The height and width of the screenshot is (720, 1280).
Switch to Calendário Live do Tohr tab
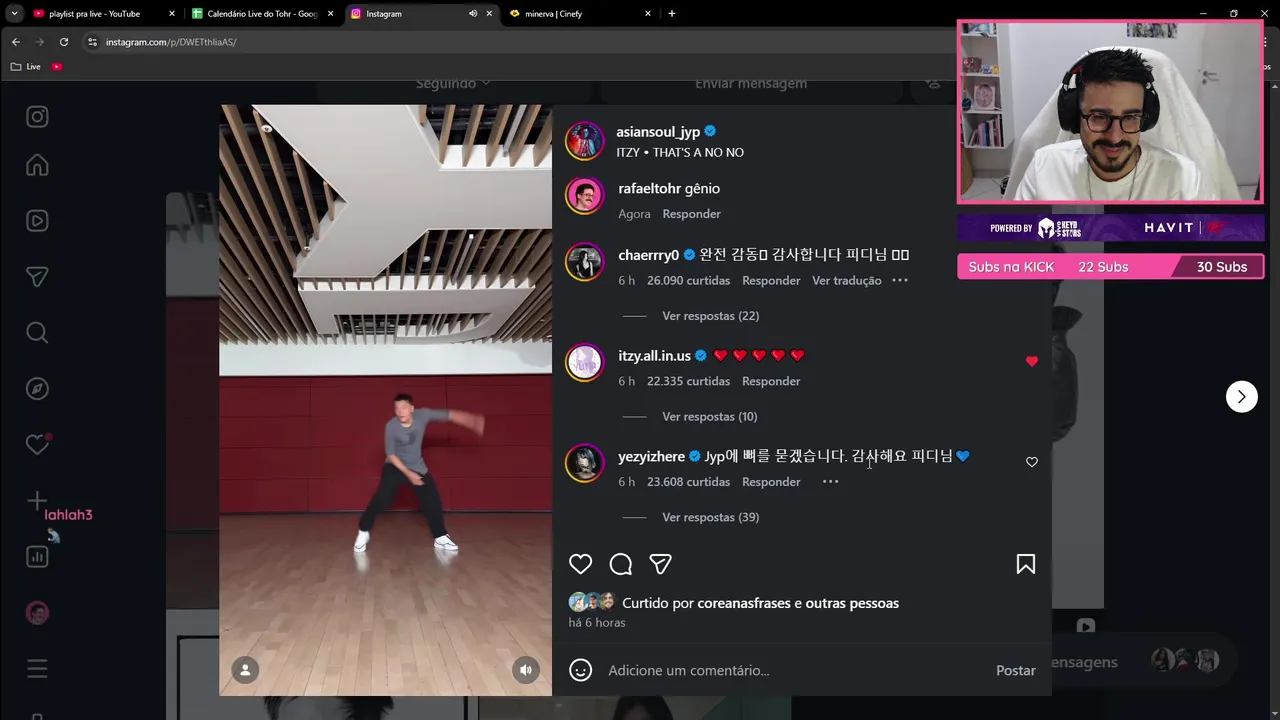pyautogui.click(x=263, y=14)
